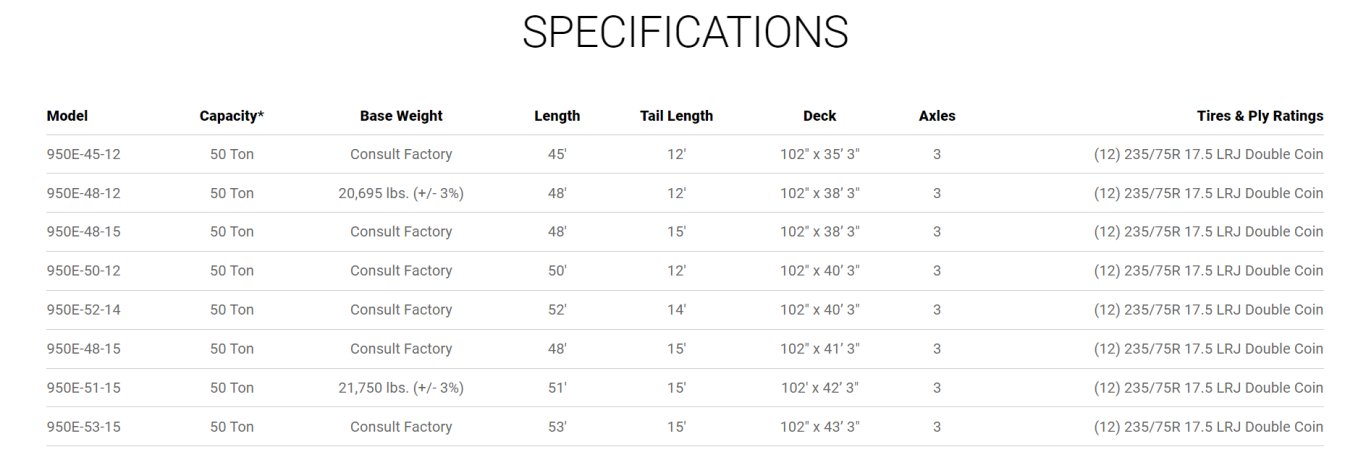Click the Capacity* column header
The image size is (1366, 465).
231,116
